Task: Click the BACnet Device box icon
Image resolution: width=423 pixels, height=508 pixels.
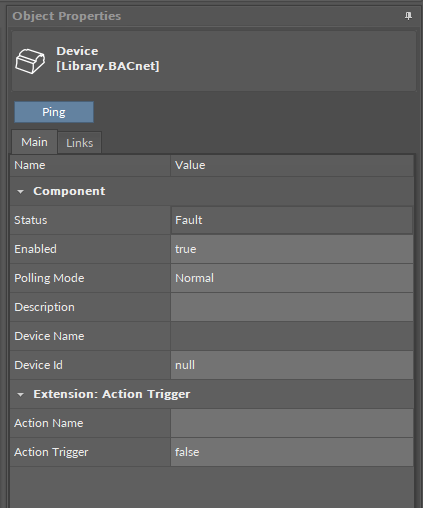Action: tap(30, 61)
